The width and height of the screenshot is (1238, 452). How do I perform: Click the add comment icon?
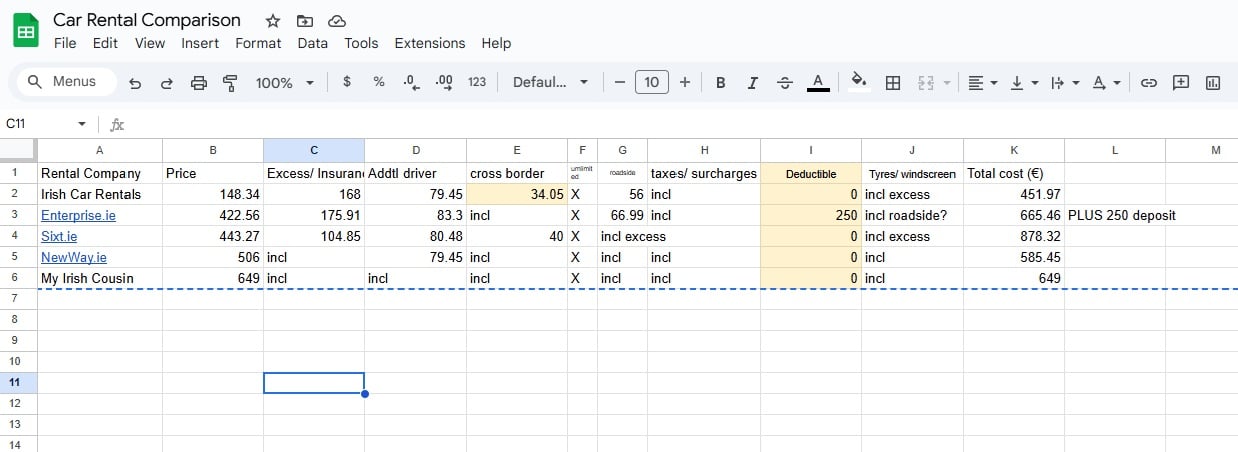pos(1181,83)
